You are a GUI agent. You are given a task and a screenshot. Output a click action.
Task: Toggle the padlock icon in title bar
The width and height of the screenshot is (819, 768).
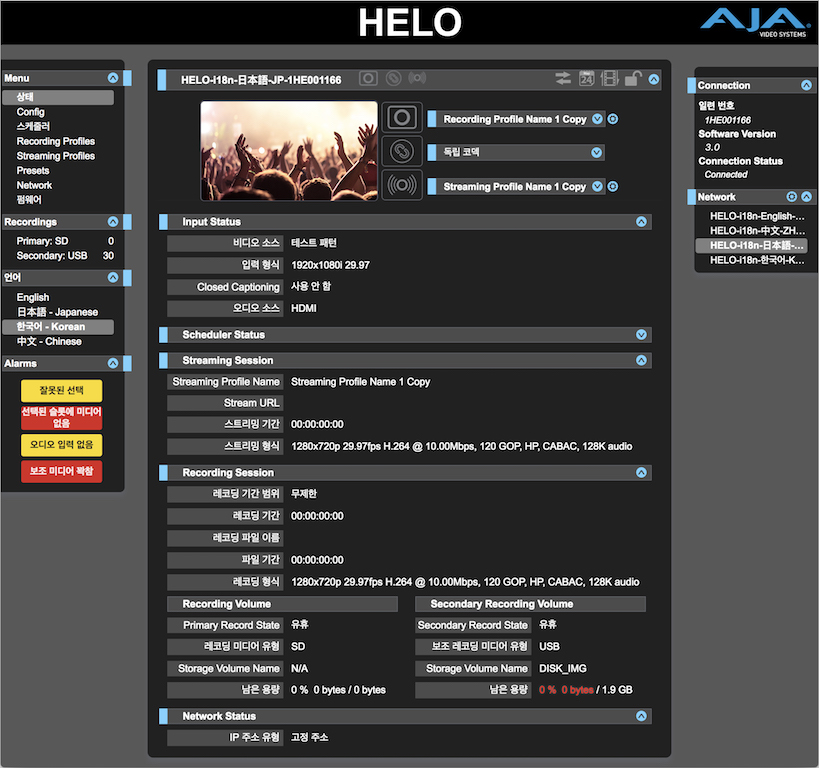coord(633,78)
